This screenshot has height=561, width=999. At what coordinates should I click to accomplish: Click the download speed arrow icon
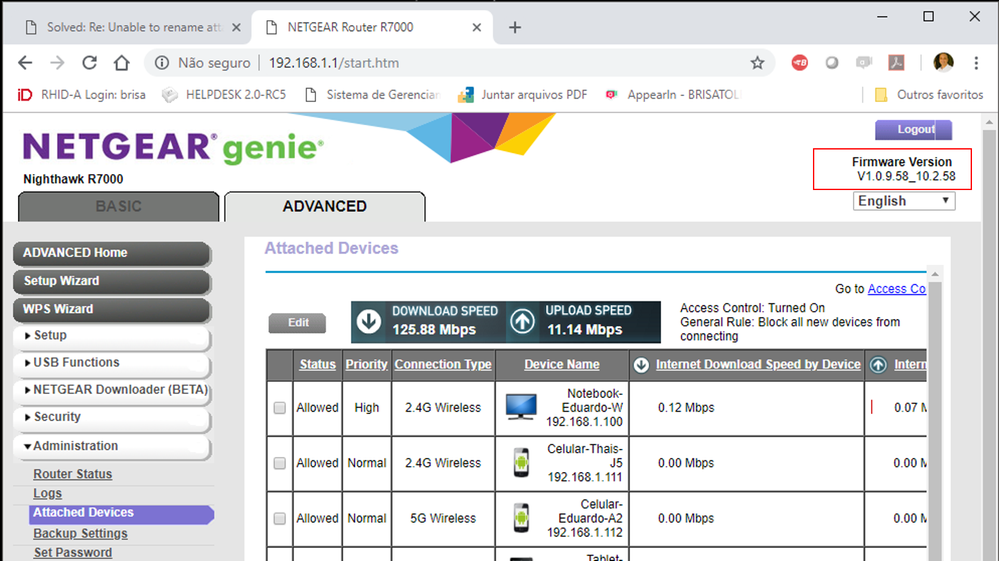[x=369, y=322]
